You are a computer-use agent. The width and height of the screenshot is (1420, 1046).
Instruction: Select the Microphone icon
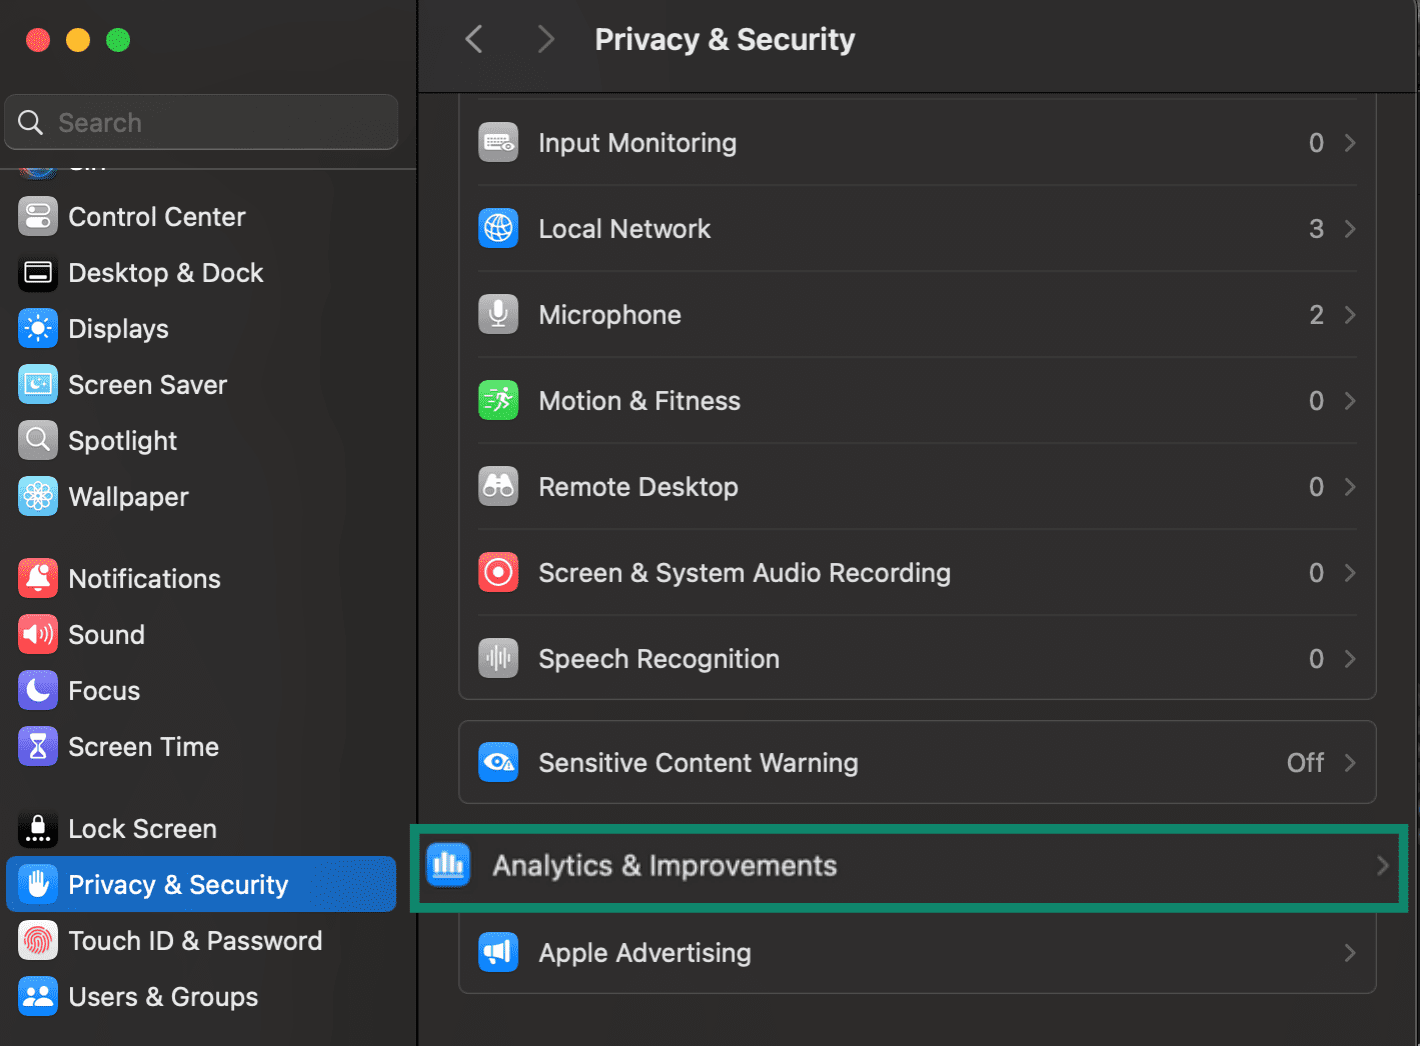click(498, 314)
